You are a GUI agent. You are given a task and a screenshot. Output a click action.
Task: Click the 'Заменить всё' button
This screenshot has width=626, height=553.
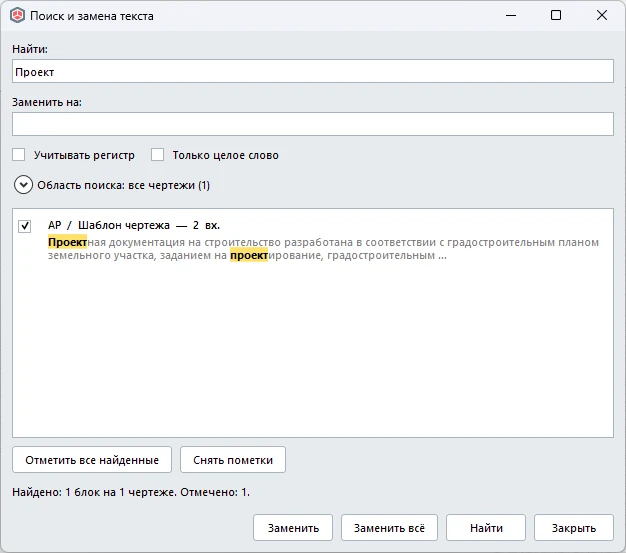pos(389,528)
